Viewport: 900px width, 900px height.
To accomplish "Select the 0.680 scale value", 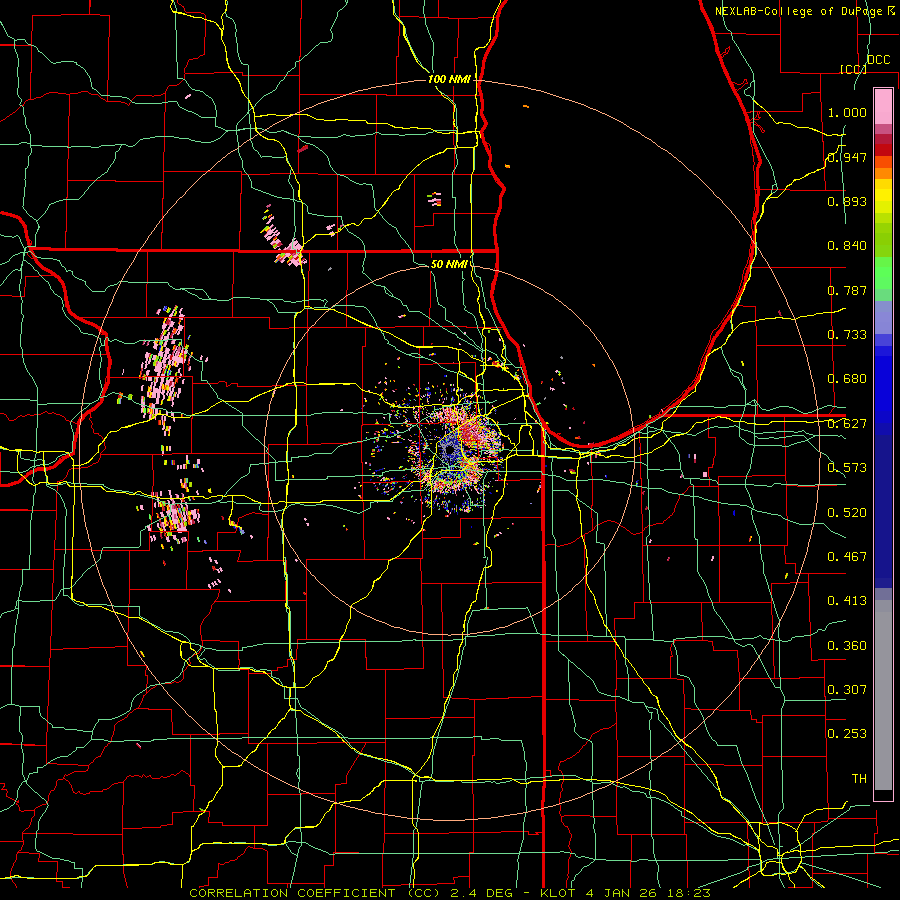I will pos(847,379).
